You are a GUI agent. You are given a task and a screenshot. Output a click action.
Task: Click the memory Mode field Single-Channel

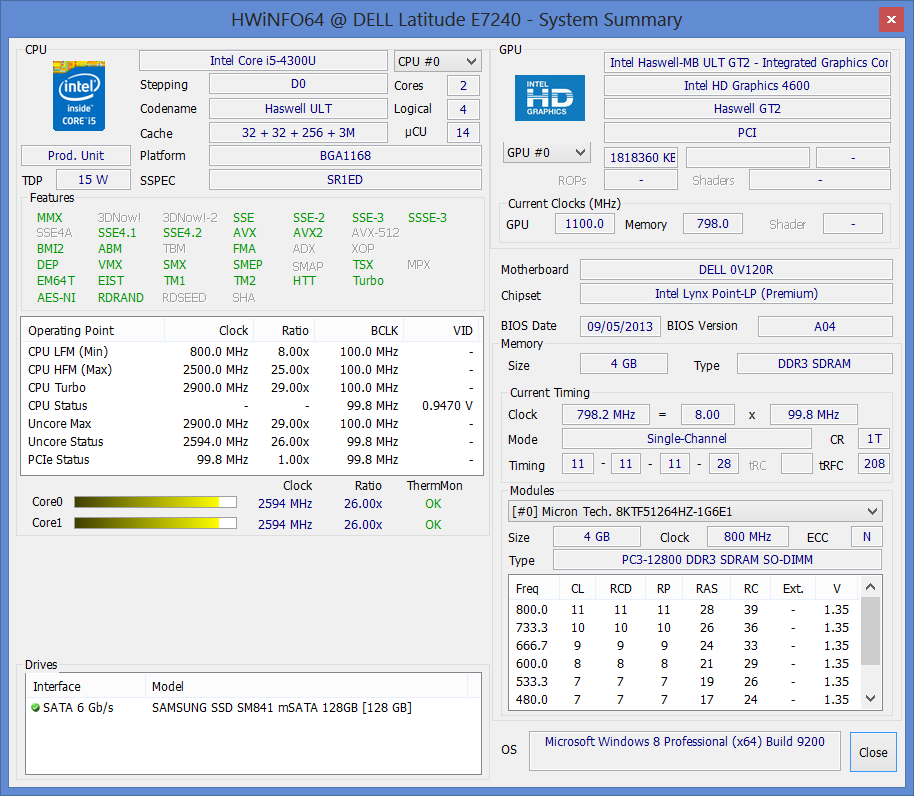pyautogui.click(x=687, y=438)
